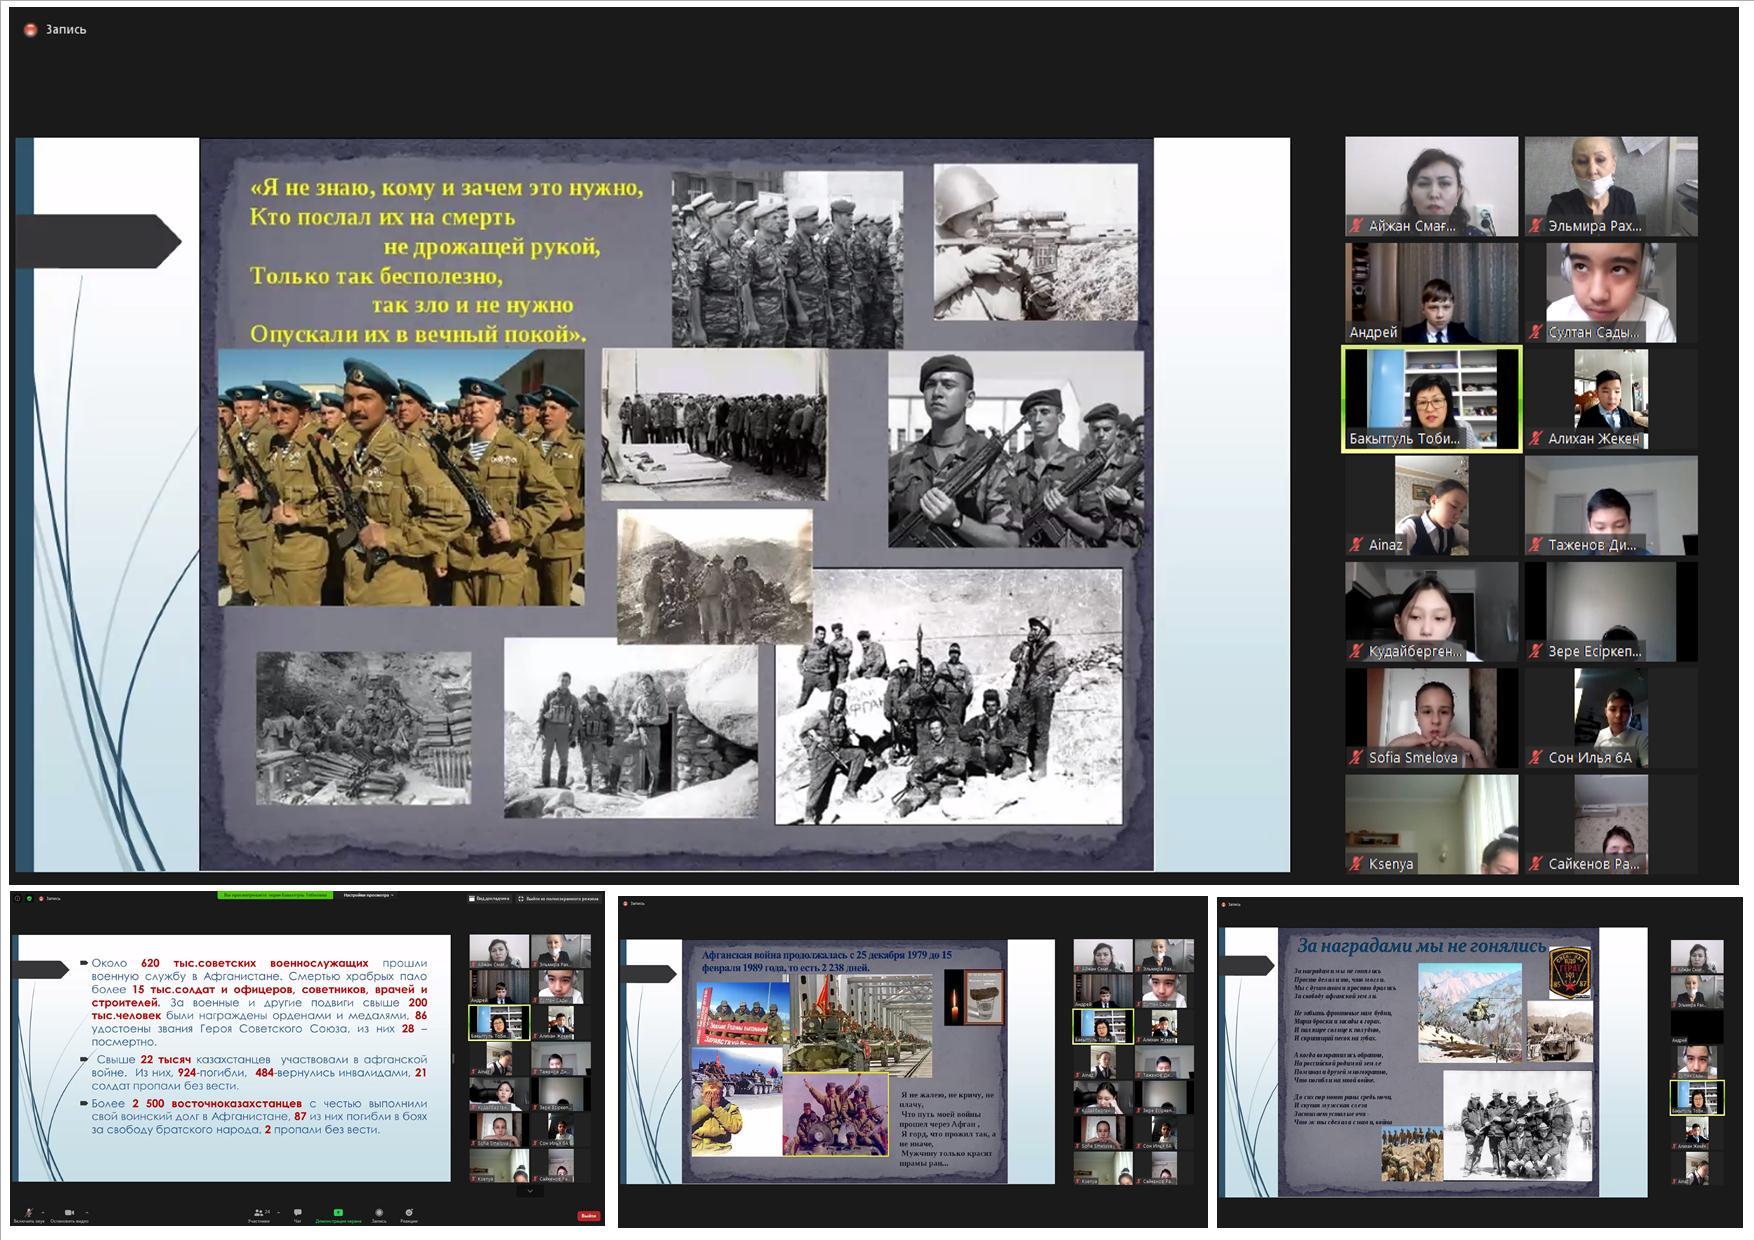The image size is (1754, 1240).
Task: Open the Chat icon in the Zoom toolbar
Action: tap(297, 1213)
